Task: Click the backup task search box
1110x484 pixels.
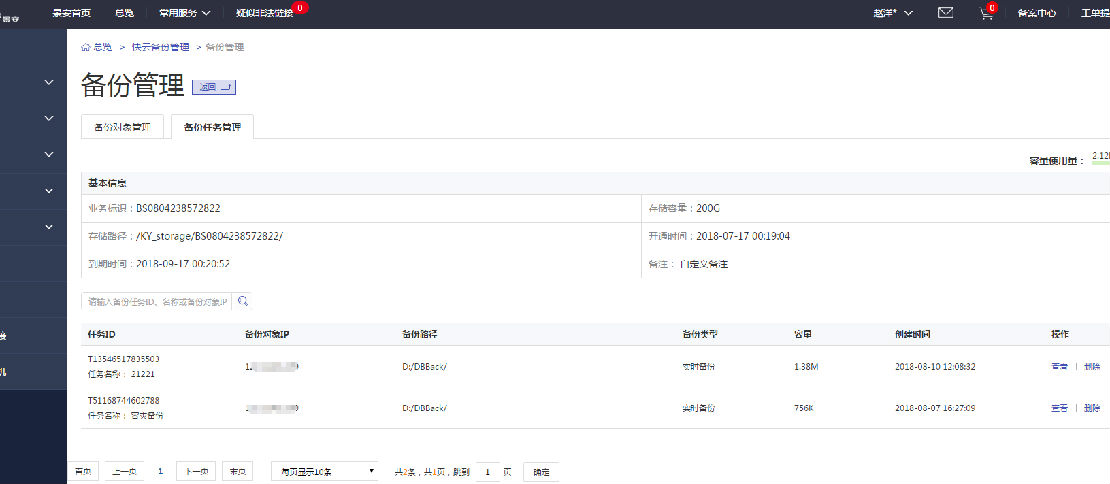Action: point(156,301)
